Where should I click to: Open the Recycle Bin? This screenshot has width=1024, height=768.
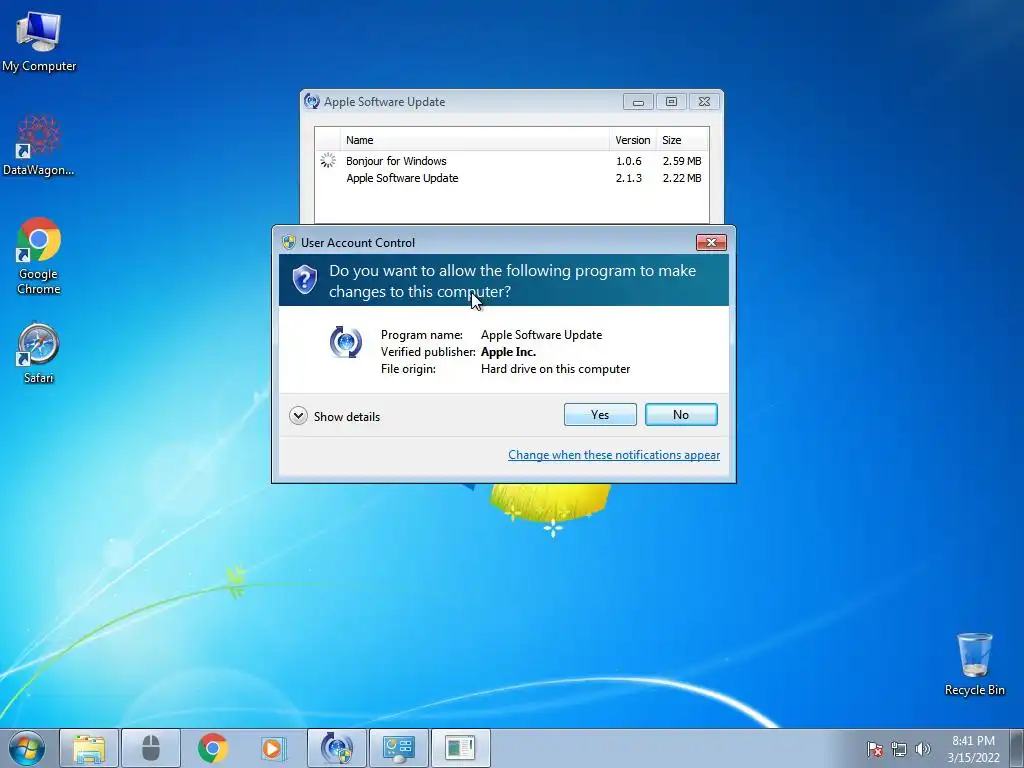(974, 664)
